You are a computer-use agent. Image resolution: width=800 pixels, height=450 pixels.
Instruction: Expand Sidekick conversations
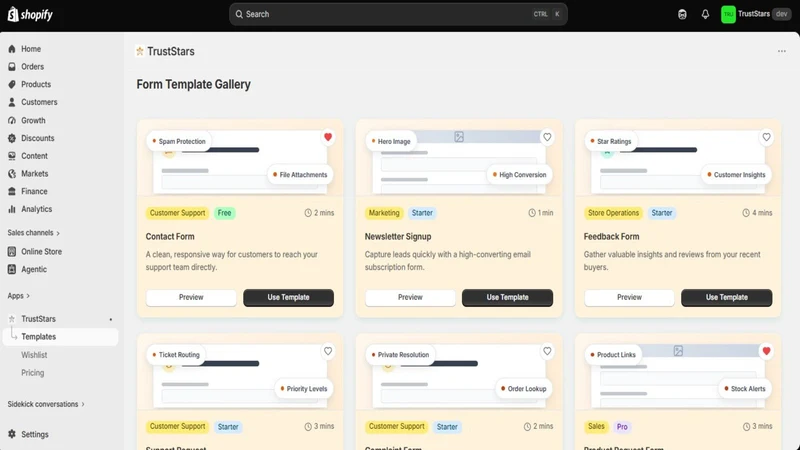coord(46,404)
